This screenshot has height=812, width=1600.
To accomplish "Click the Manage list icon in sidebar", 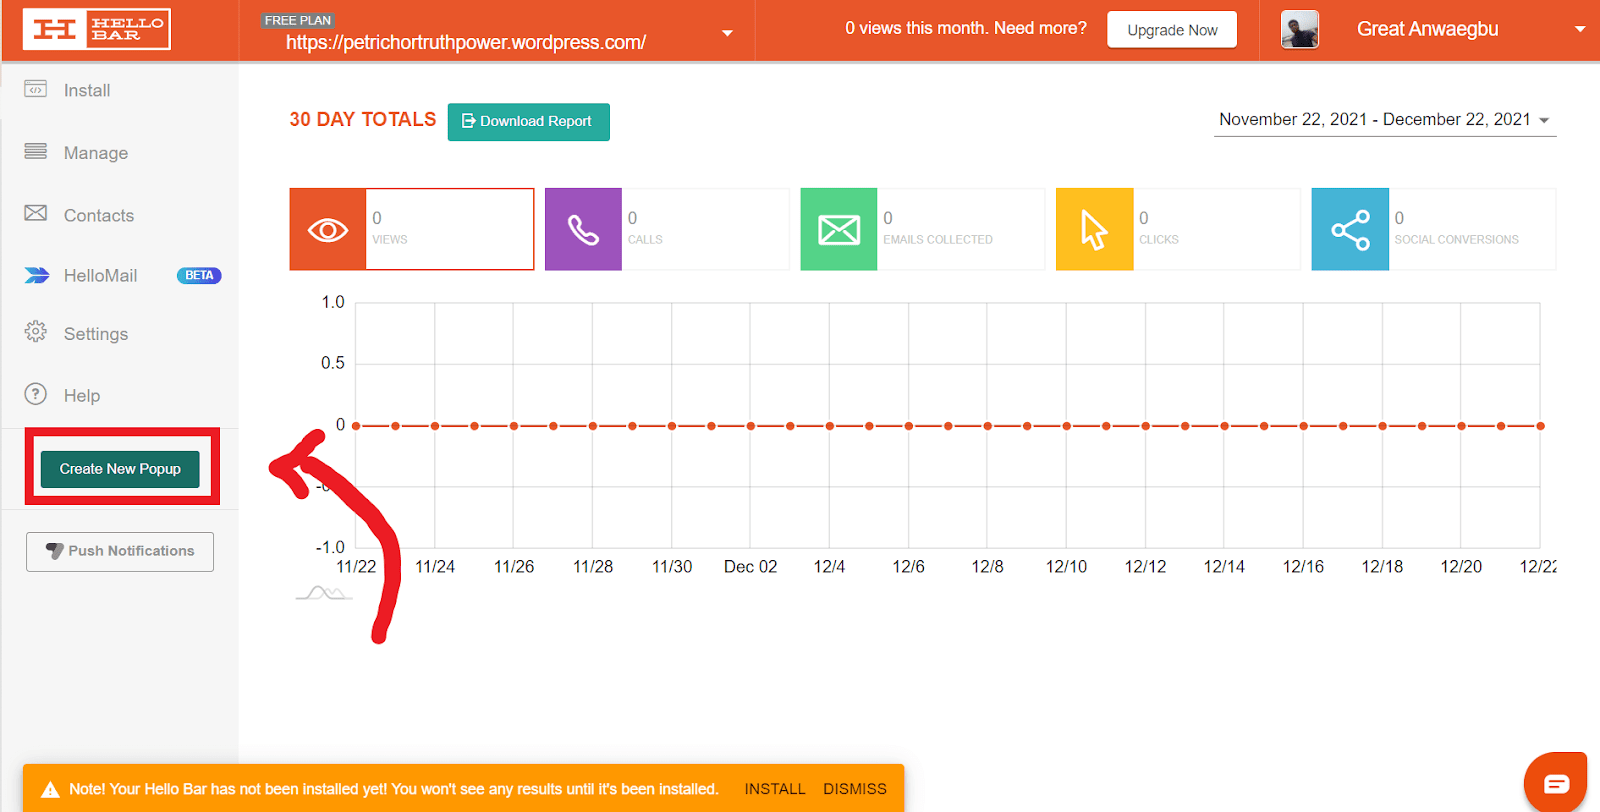I will click(35, 151).
